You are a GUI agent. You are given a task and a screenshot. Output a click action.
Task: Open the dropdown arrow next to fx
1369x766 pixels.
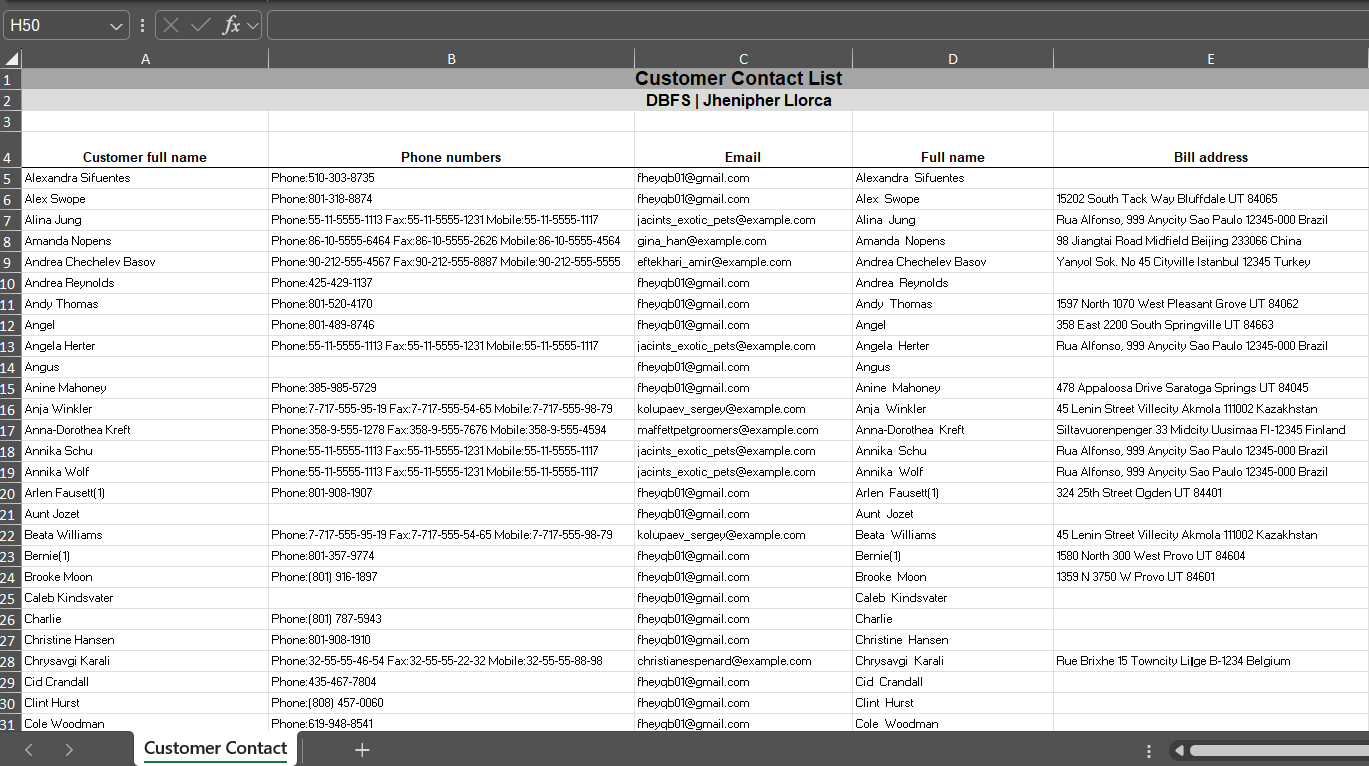coord(251,25)
